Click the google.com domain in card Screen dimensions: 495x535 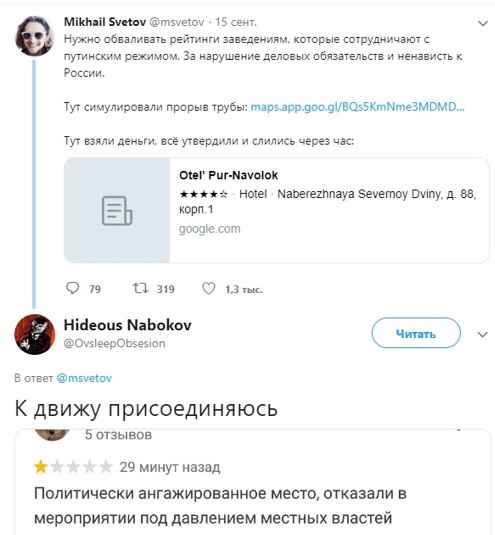tap(209, 229)
